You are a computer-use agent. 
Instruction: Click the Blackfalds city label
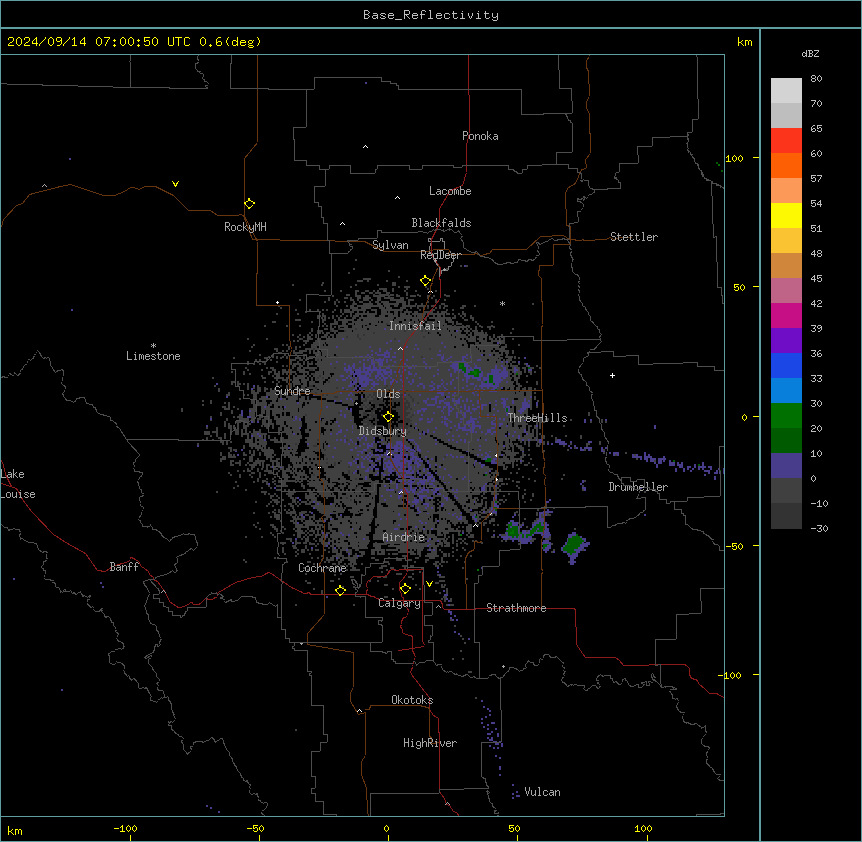[x=441, y=223]
